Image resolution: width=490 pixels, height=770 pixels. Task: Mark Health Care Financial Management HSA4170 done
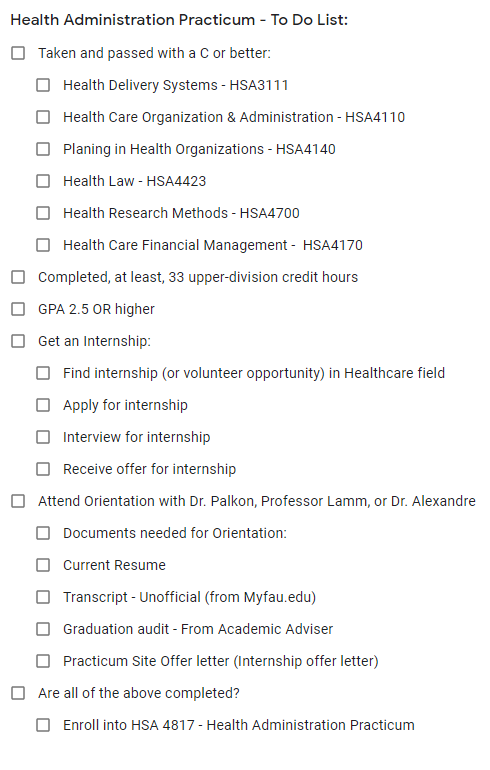click(43, 245)
